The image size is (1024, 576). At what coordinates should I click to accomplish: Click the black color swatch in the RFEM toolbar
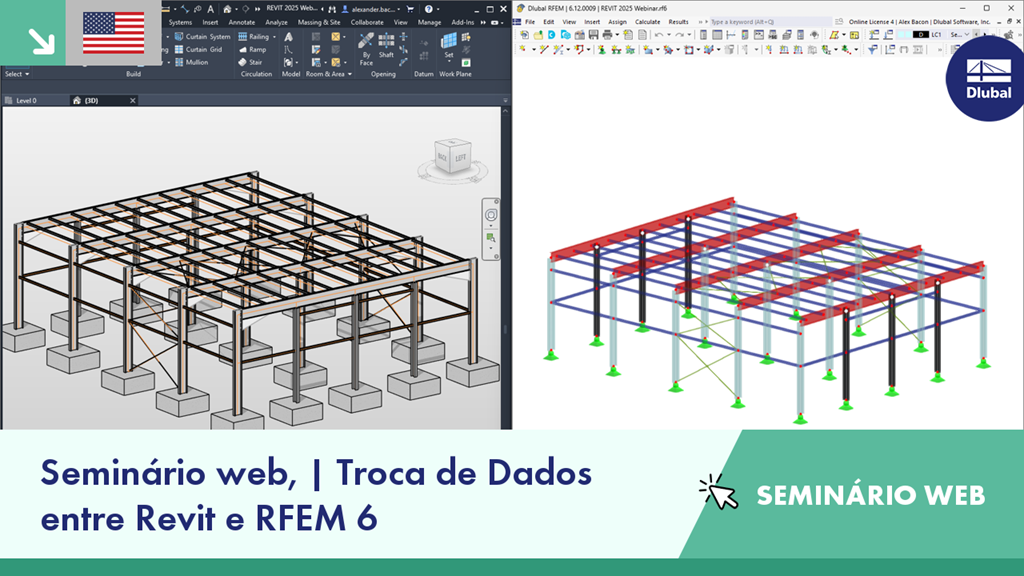click(x=919, y=36)
